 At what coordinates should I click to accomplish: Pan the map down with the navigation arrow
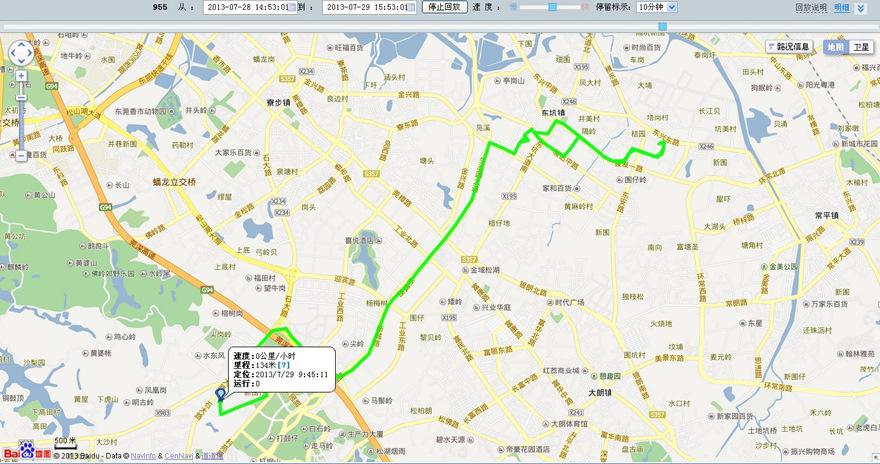[x=21, y=61]
